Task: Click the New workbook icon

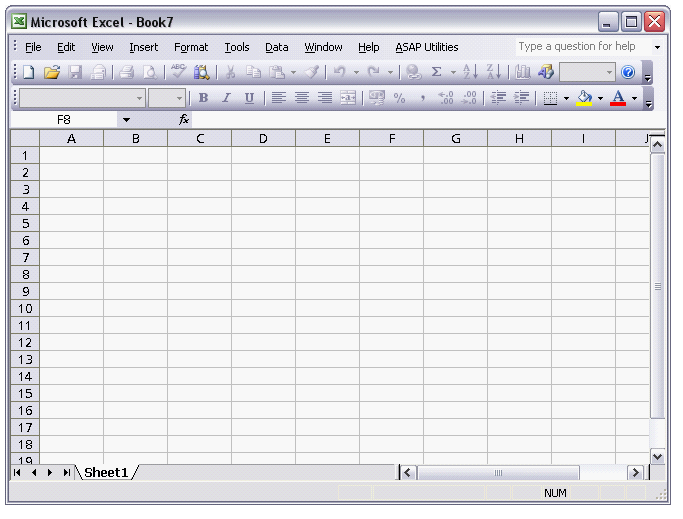Action: coord(29,72)
